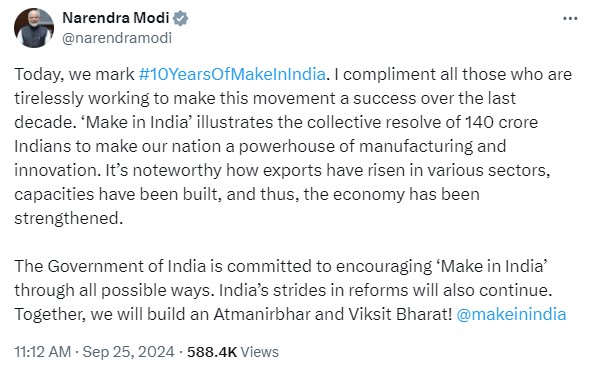Image resolution: width=594 pixels, height=370 pixels.
Task: Click the 11:12 AM timestamp
Action: click(42, 352)
